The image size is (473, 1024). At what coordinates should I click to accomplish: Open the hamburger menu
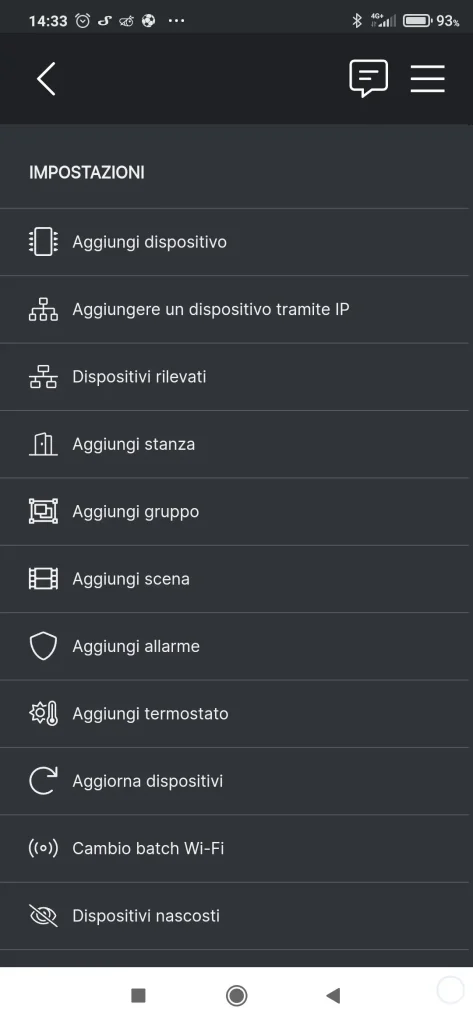(428, 79)
